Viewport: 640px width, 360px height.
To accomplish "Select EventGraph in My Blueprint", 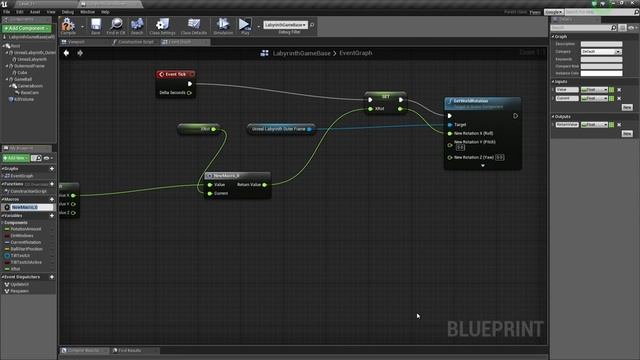I will click(x=22, y=176).
